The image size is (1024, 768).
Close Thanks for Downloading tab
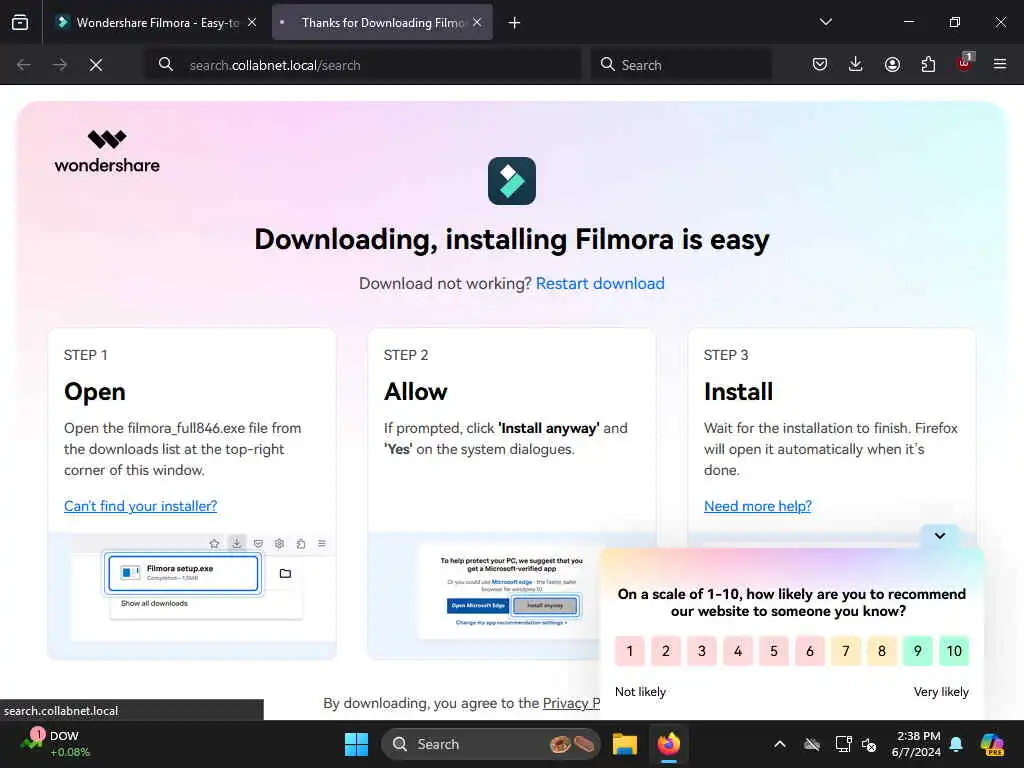(x=477, y=22)
